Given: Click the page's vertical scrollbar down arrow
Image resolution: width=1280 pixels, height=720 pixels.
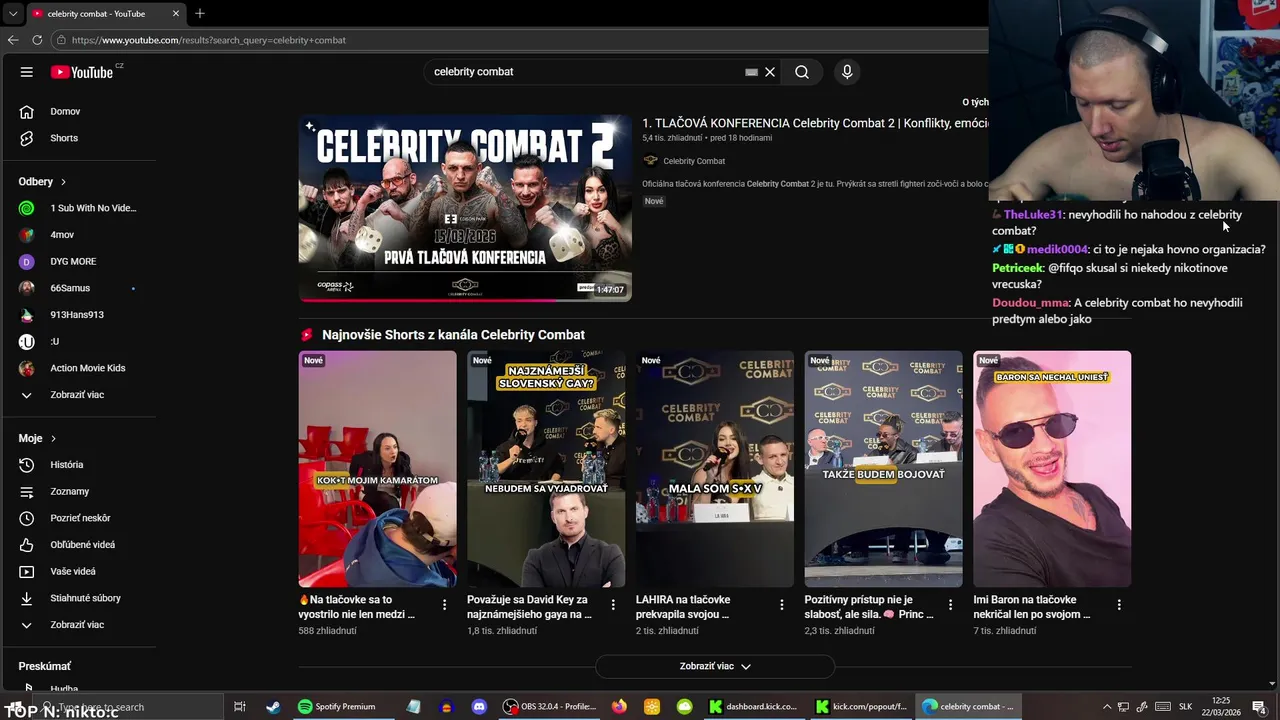Looking at the screenshot, I should [1272, 685].
